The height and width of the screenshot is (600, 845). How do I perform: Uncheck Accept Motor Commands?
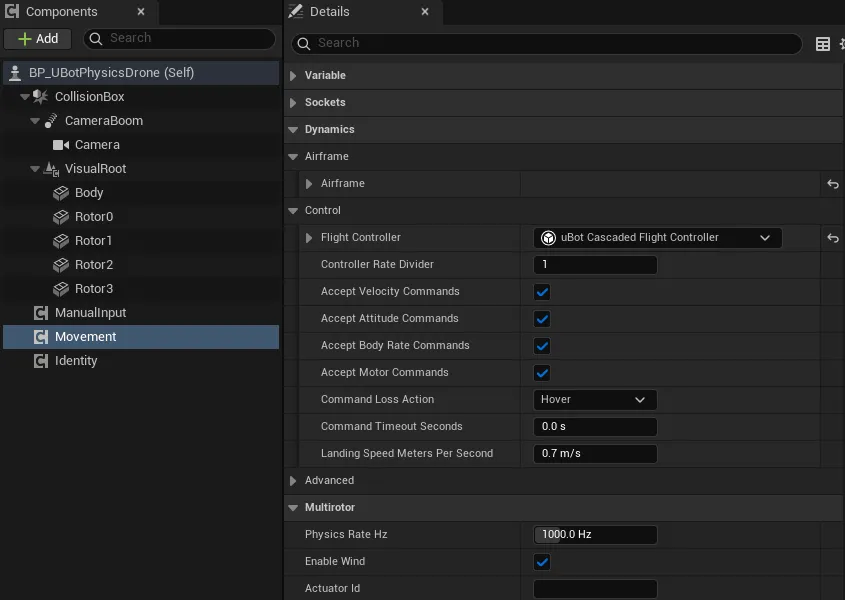click(x=542, y=373)
